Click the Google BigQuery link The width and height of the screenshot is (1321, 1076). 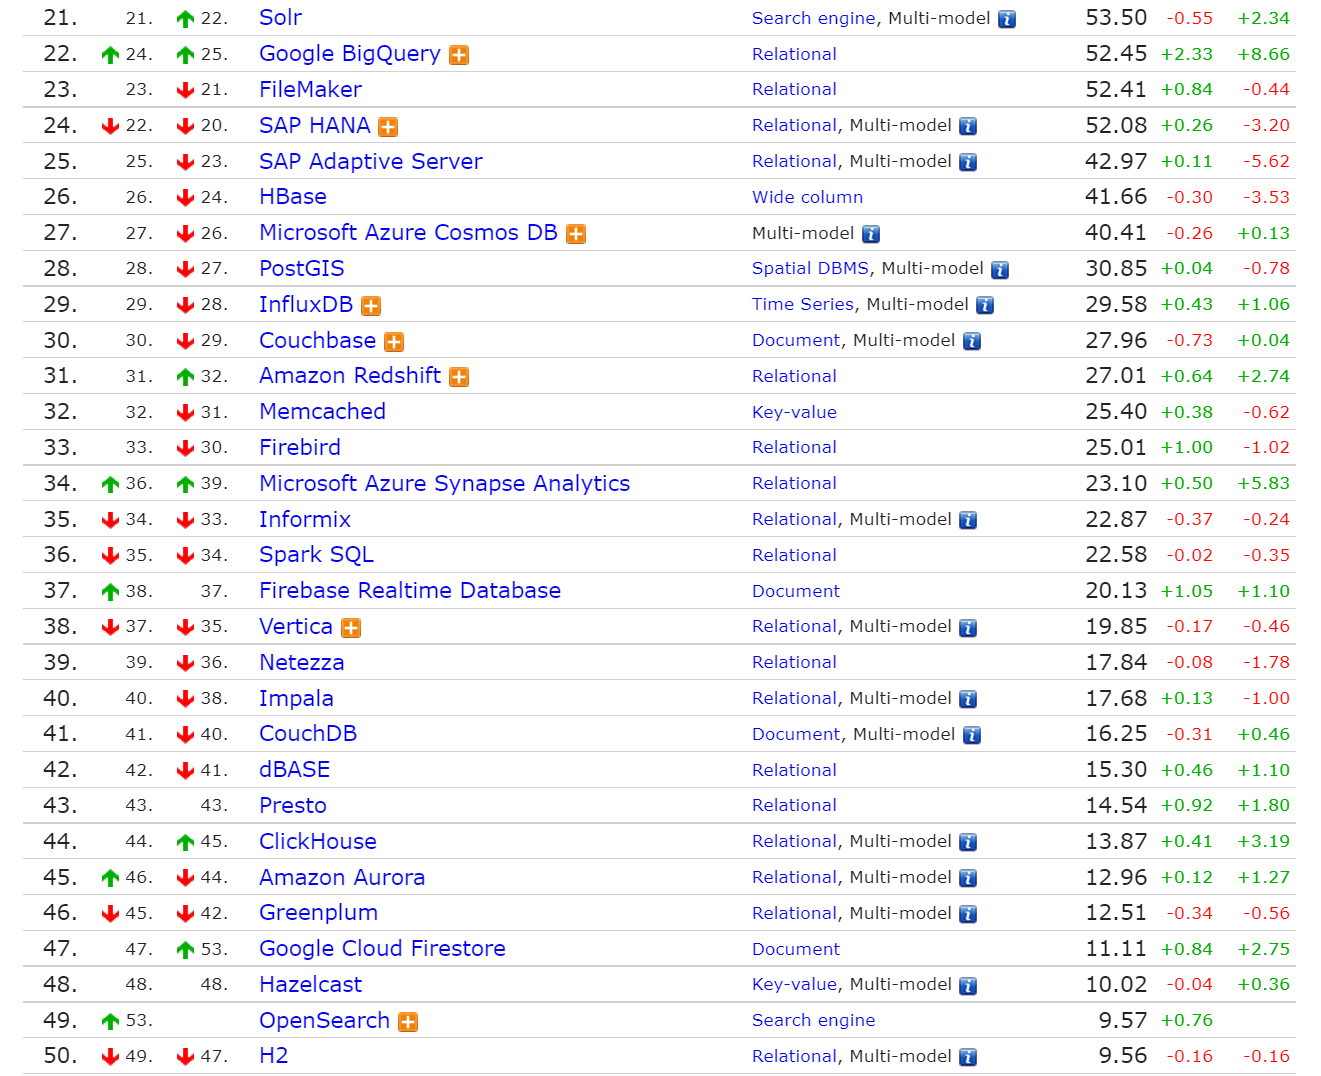coord(350,54)
